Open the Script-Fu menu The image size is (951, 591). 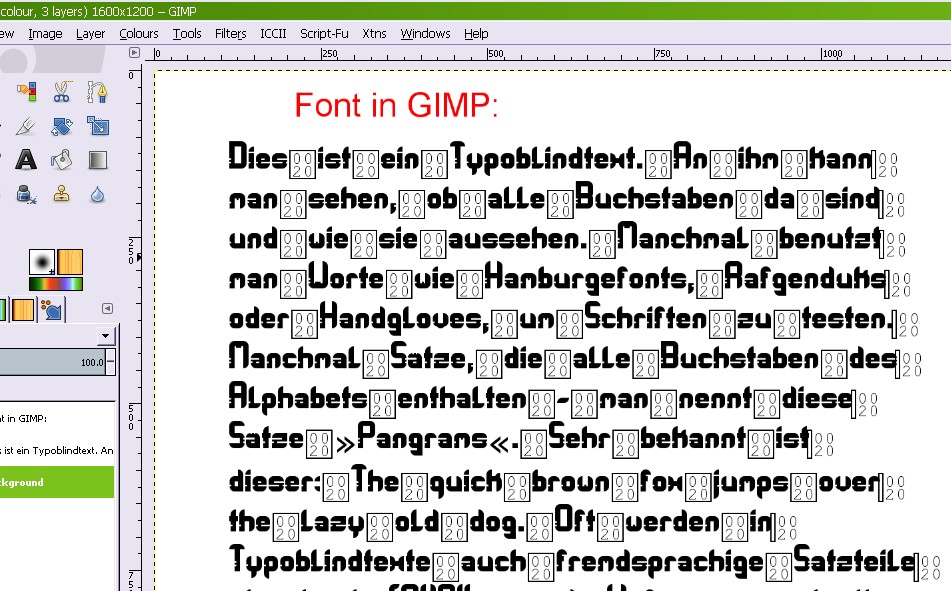[x=324, y=34]
